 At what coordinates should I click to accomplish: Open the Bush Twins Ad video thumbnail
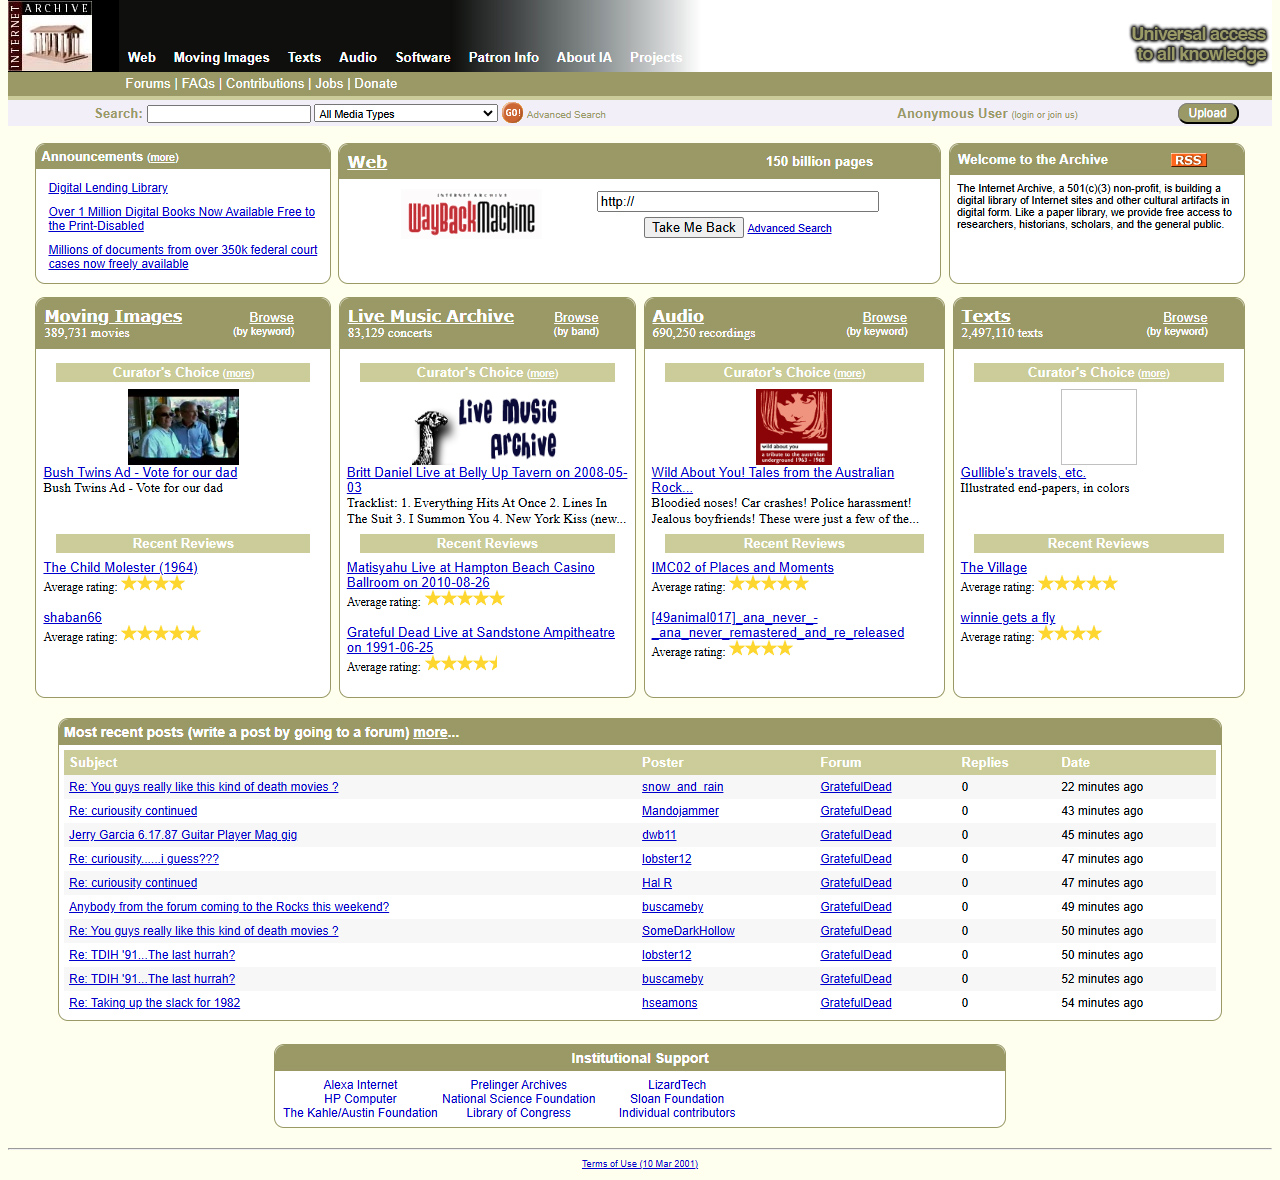[x=183, y=427]
